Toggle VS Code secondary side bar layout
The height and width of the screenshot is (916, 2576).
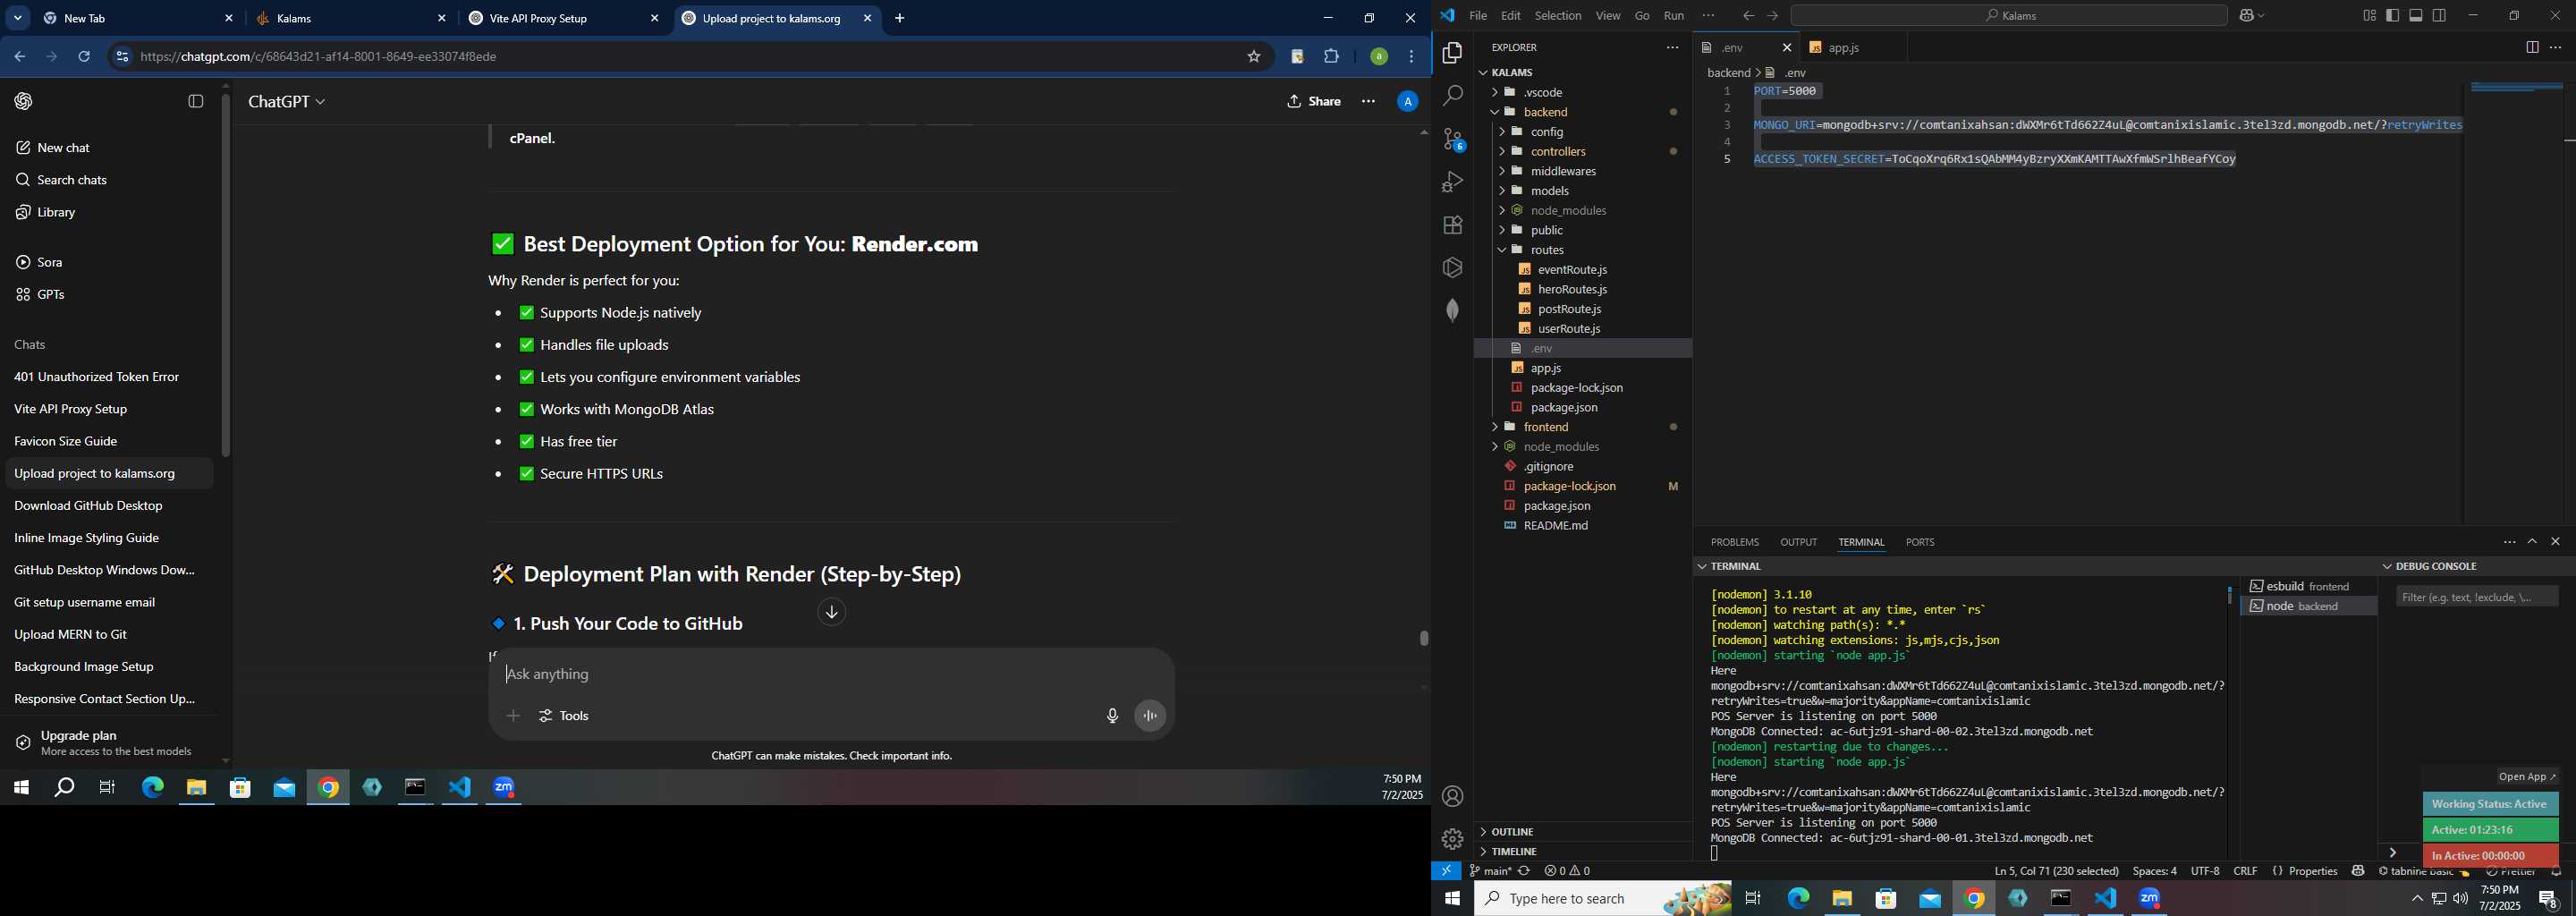point(2439,15)
